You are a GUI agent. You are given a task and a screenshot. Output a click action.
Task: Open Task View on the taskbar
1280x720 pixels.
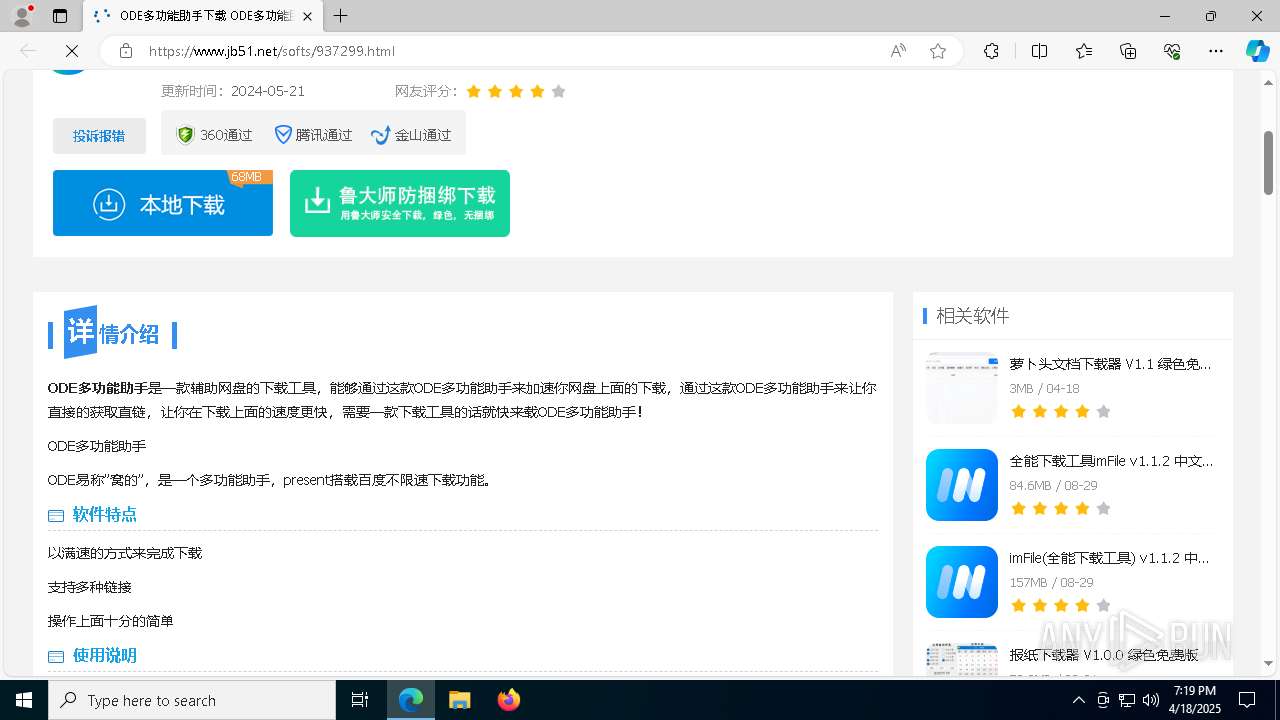point(360,700)
